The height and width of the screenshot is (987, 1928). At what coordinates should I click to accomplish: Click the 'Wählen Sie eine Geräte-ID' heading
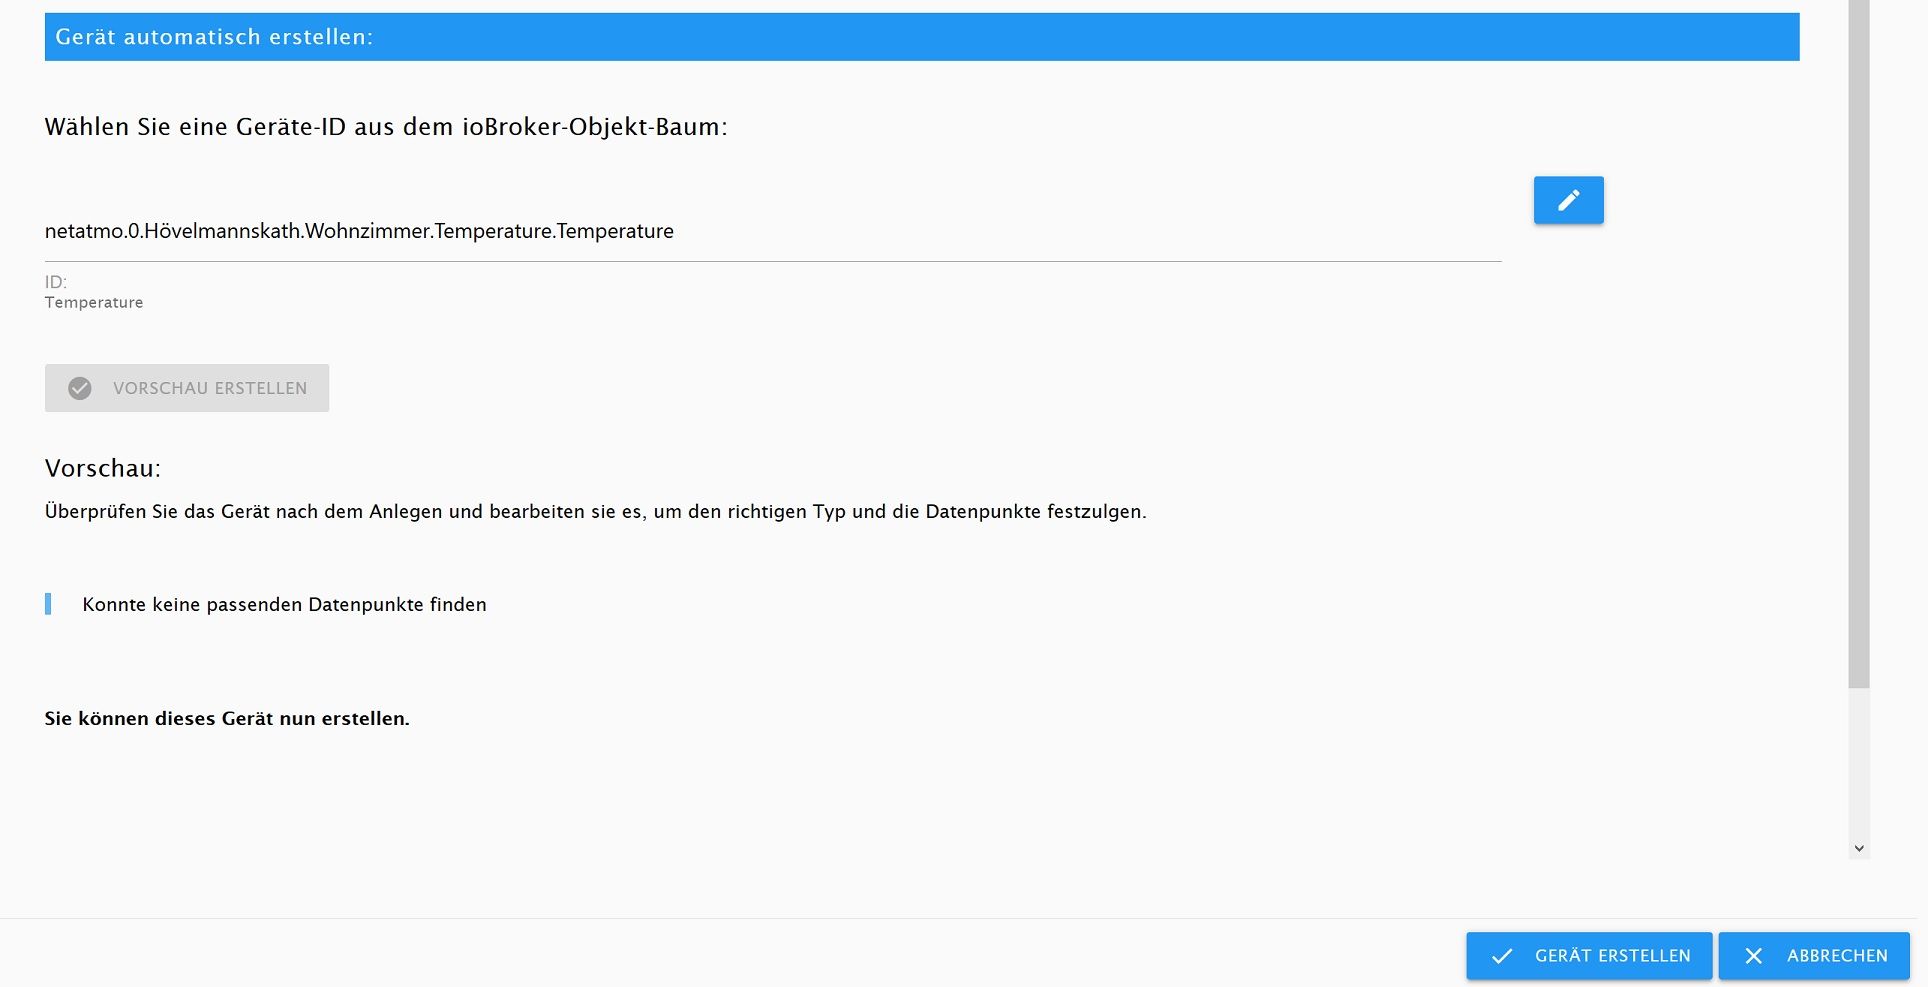pos(386,127)
